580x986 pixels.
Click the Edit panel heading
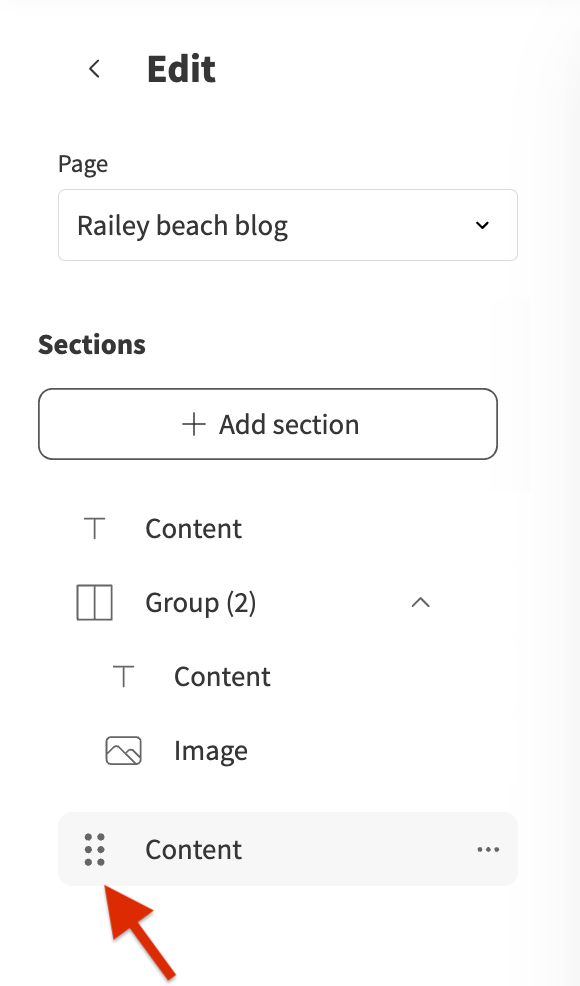181,69
